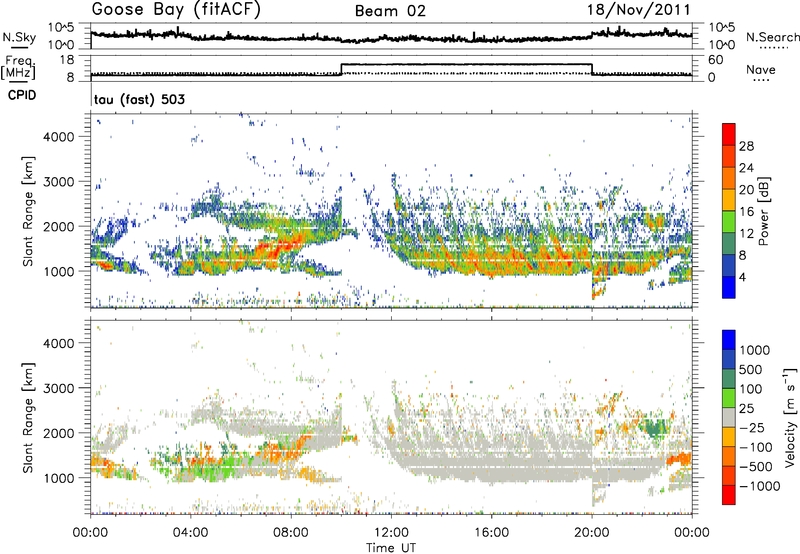Viewport: 800px width, 554px height.
Task: Click the red bottom of velocity colorbar
Action: 729,495
